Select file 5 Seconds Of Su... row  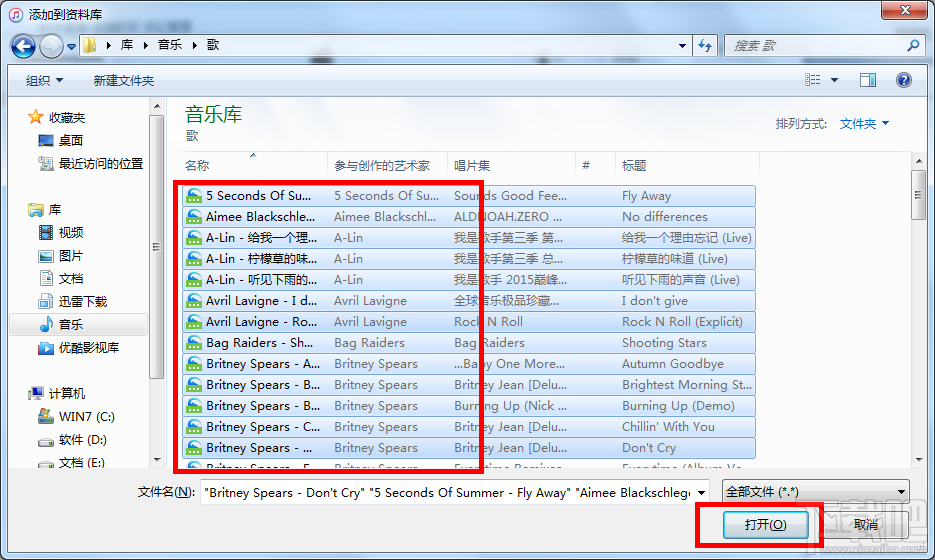(x=469, y=196)
